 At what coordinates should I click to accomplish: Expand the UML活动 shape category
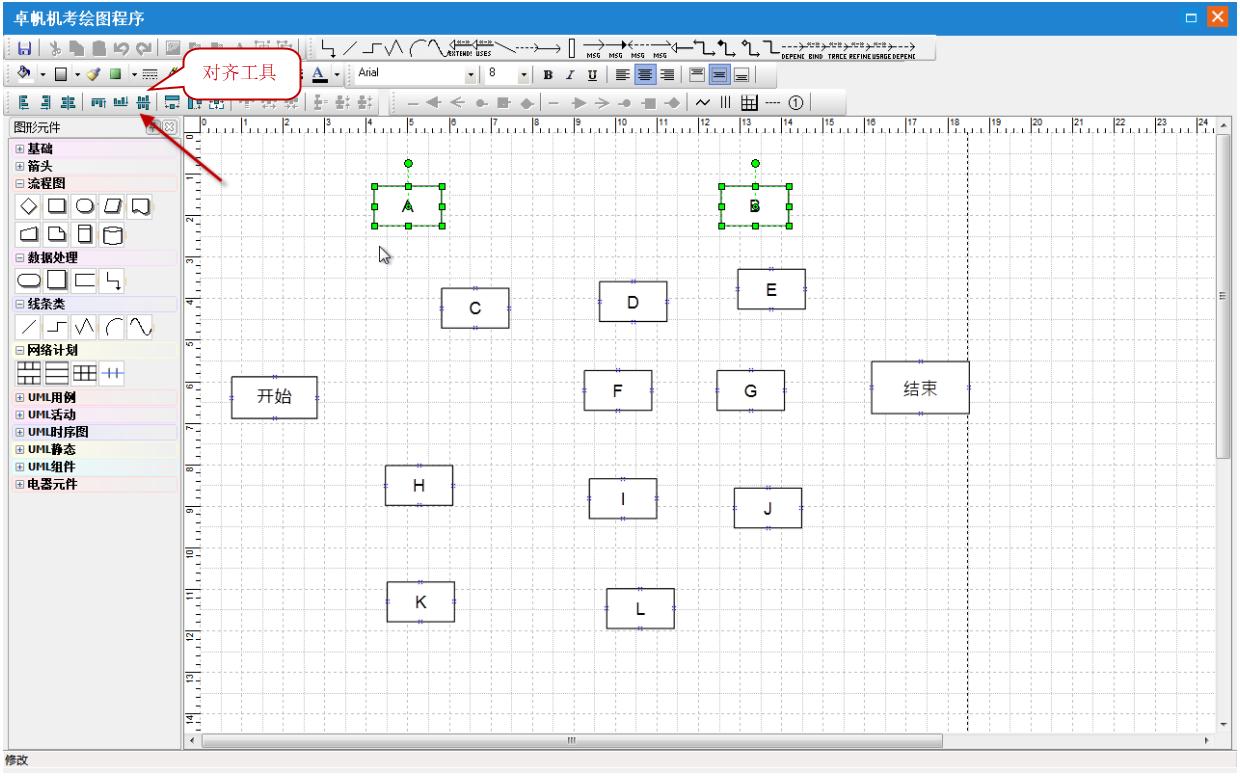[x=20, y=414]
